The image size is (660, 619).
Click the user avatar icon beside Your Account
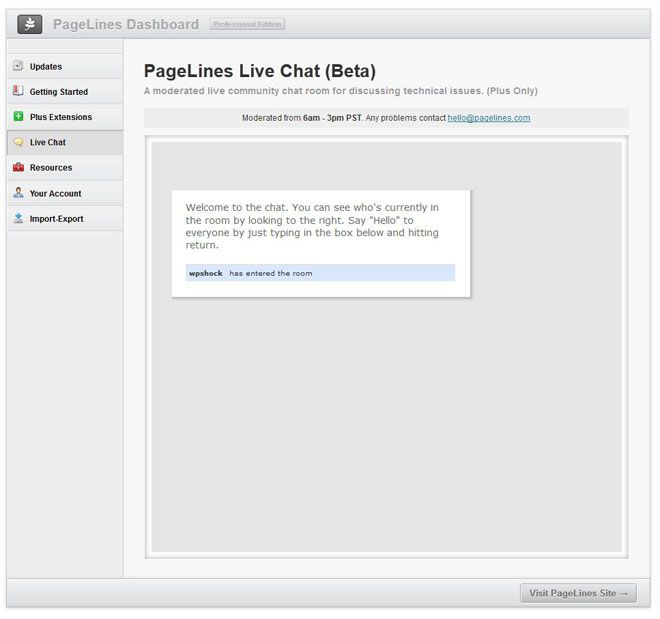18,193
